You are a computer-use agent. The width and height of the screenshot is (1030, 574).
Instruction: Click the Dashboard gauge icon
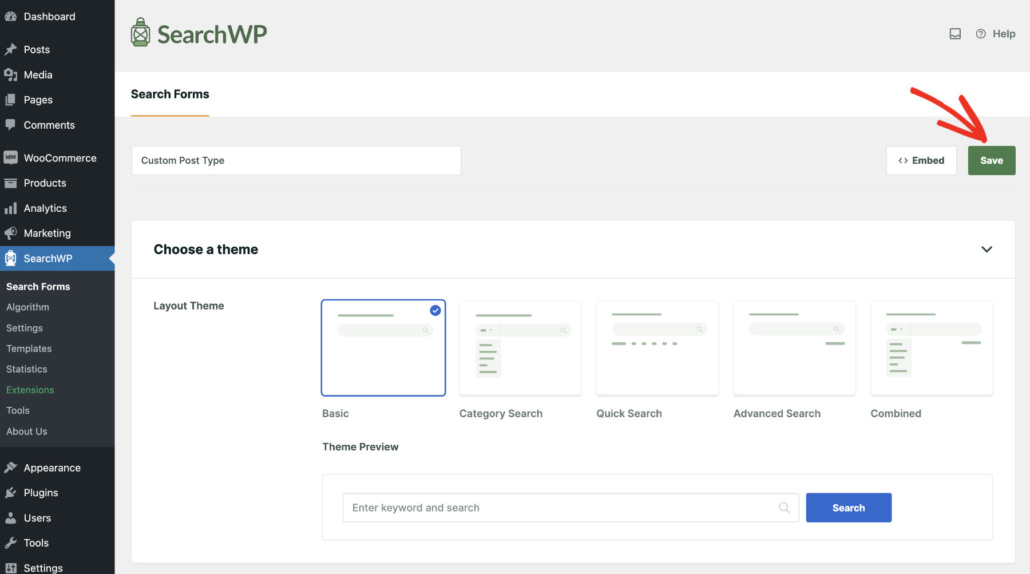pyautogui.click(x=11, y=16)
